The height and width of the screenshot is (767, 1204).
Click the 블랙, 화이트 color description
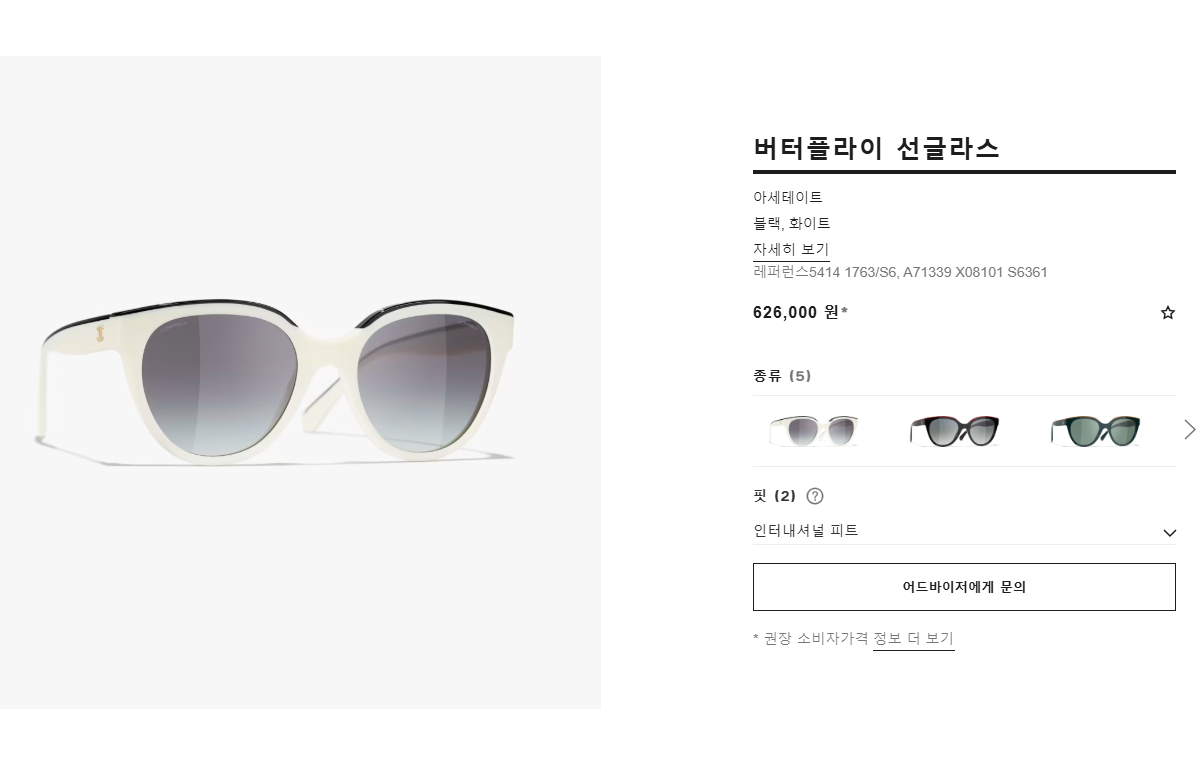[x=792, y=223]
